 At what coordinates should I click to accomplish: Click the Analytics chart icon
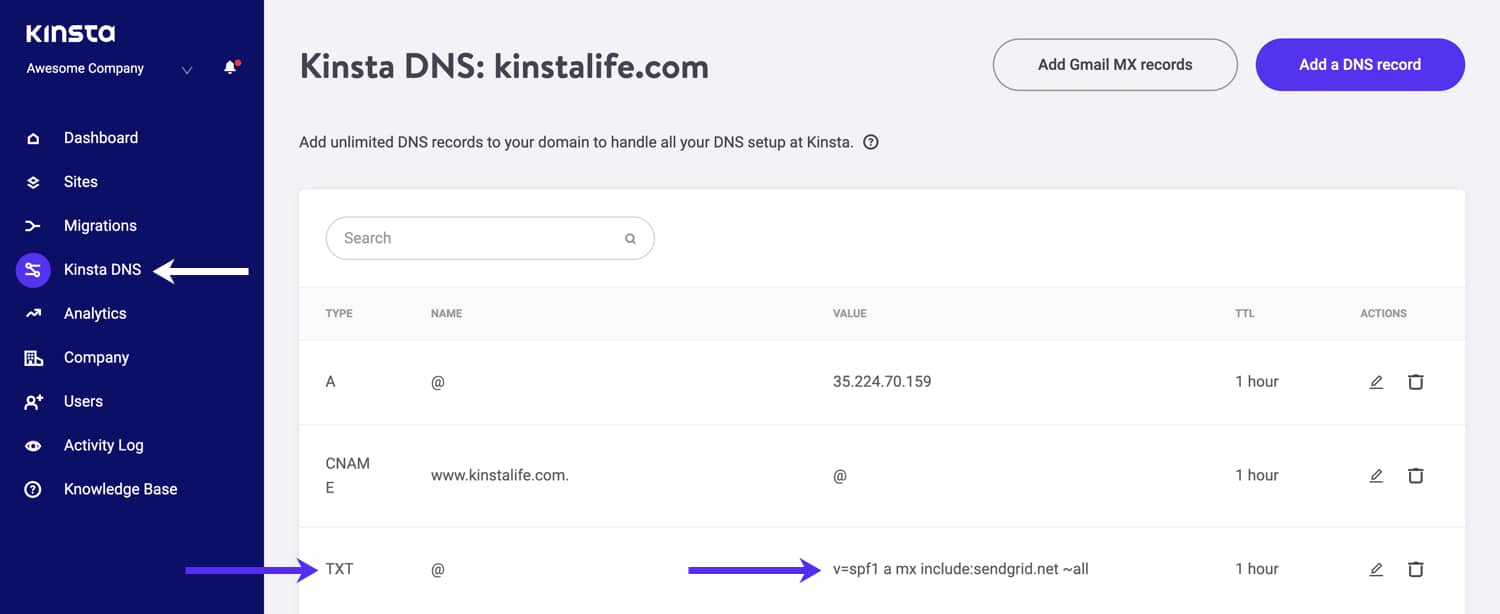pos(33,314)
